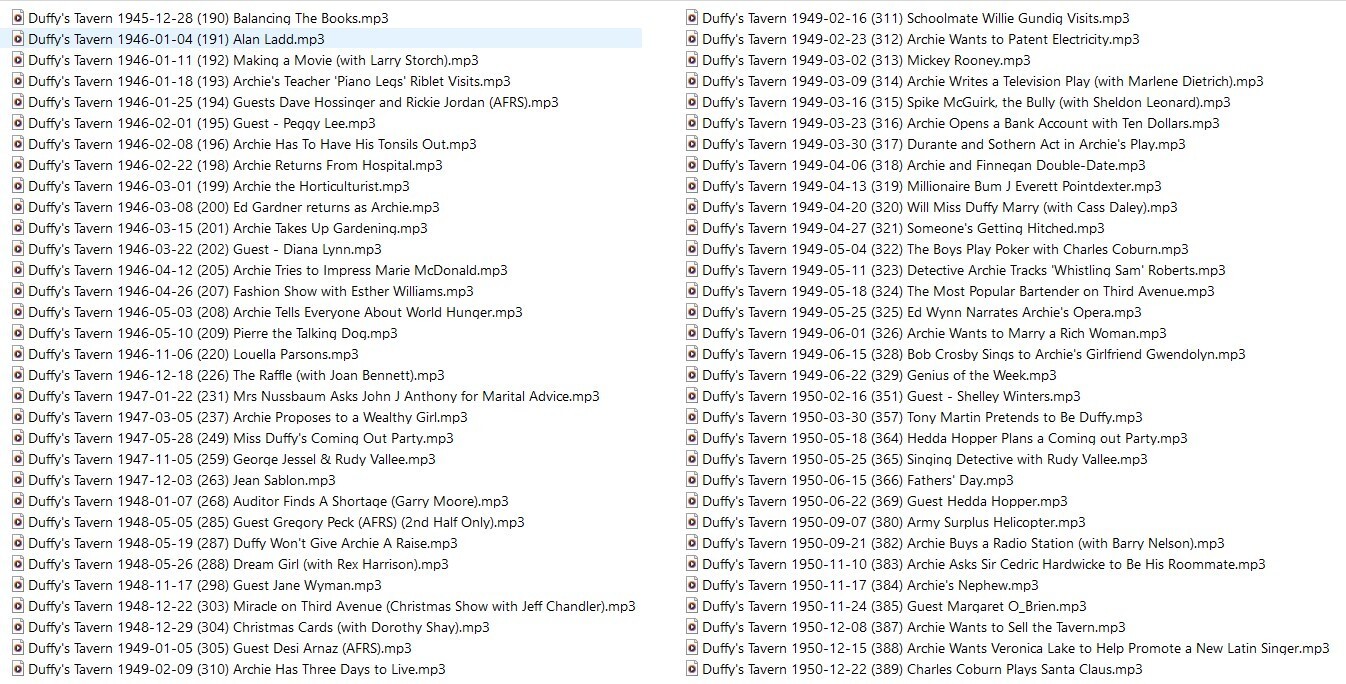Click the file icon for Guest - Shelley Winters
The height and width of the screenshot is (684, 1346).
tap(692, 396)
